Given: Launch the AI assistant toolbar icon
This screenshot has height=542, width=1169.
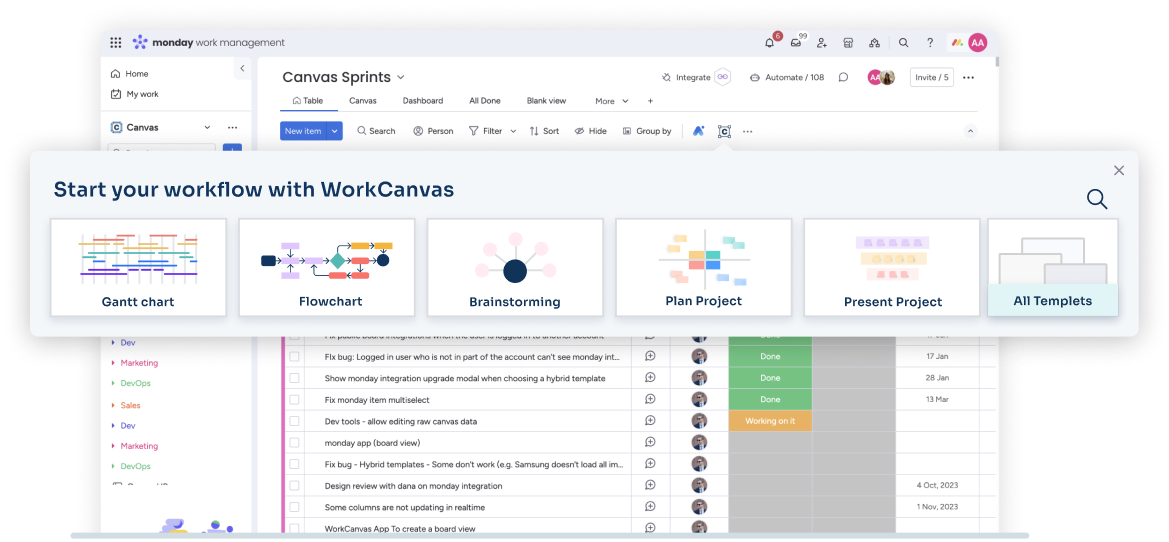Looking at the screenshot, I should 699,130.
